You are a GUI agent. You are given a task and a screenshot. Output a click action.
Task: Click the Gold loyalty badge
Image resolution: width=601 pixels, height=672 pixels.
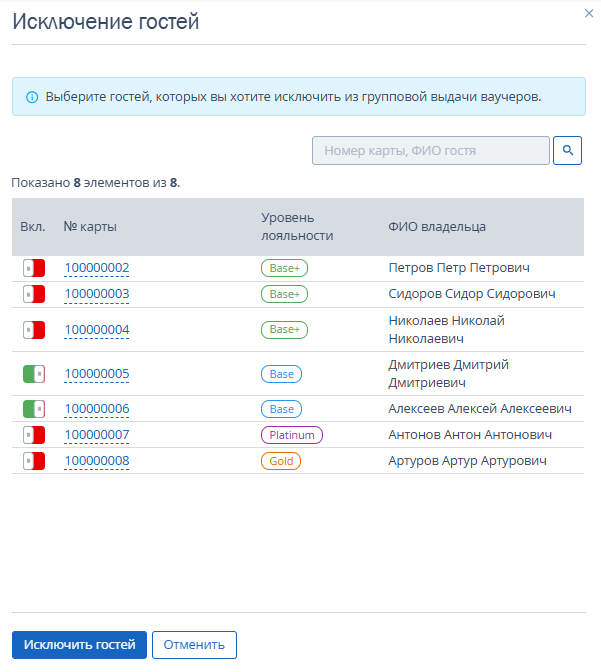tap(281, 461)
